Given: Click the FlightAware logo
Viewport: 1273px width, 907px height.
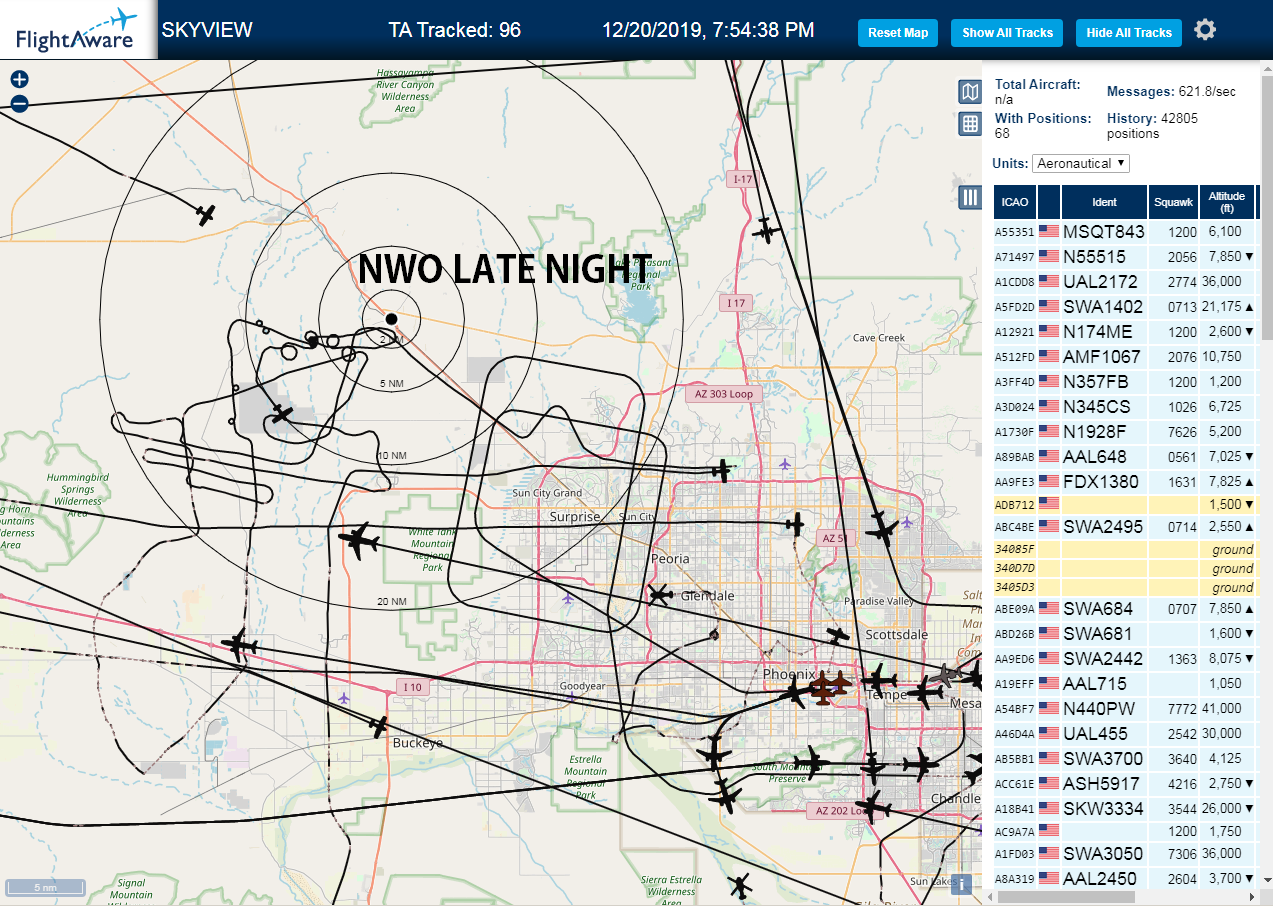Looking at the screenshot, I should coord(76,29).
